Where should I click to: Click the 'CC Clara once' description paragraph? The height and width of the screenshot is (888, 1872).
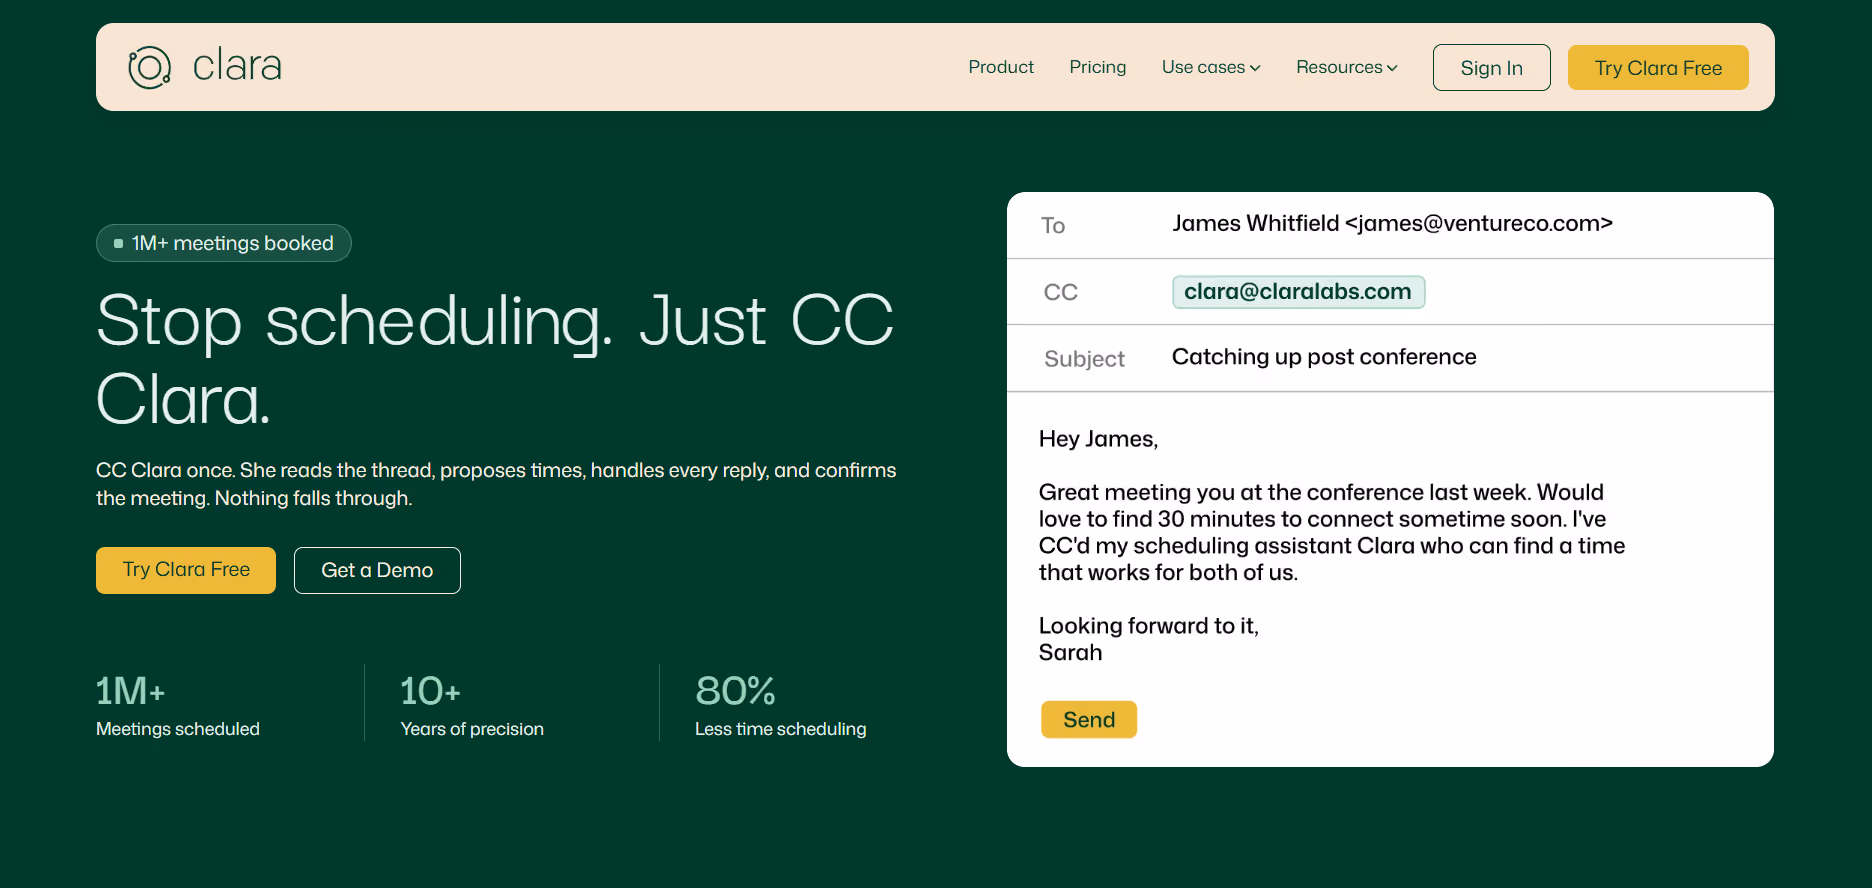(496, 484)
